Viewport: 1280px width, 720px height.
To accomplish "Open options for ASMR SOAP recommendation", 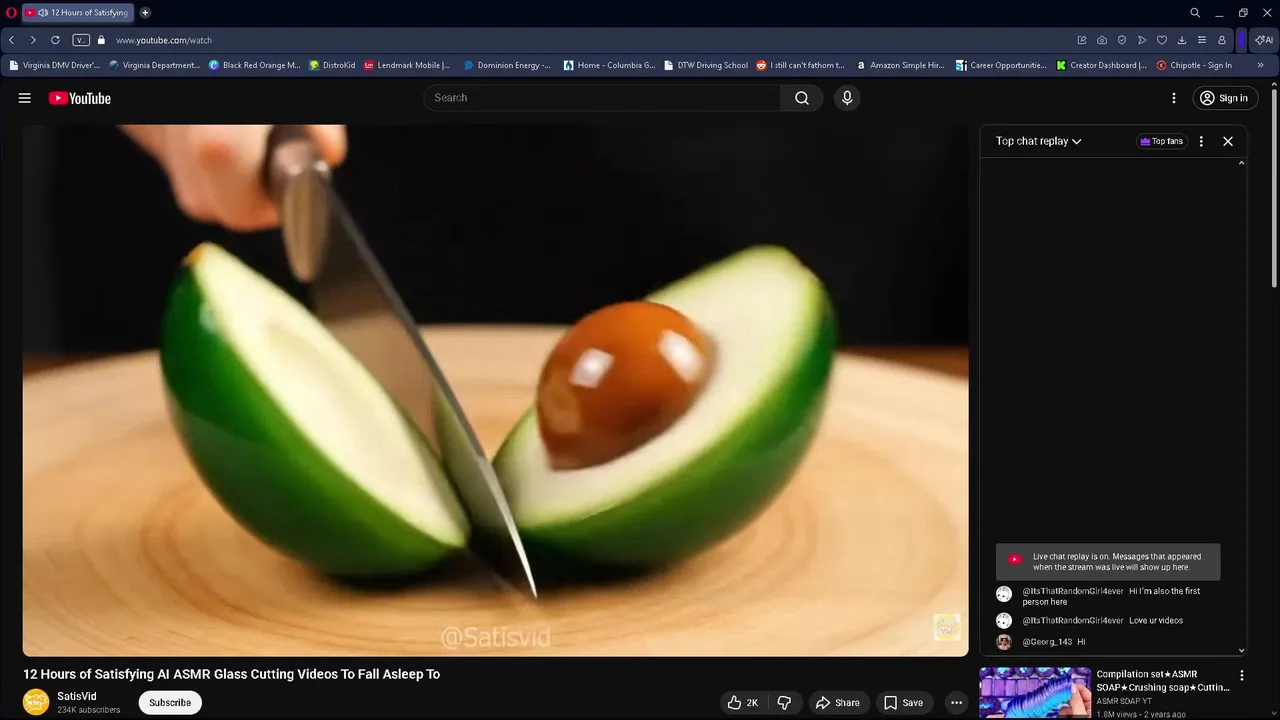I will click(1242, 676).
